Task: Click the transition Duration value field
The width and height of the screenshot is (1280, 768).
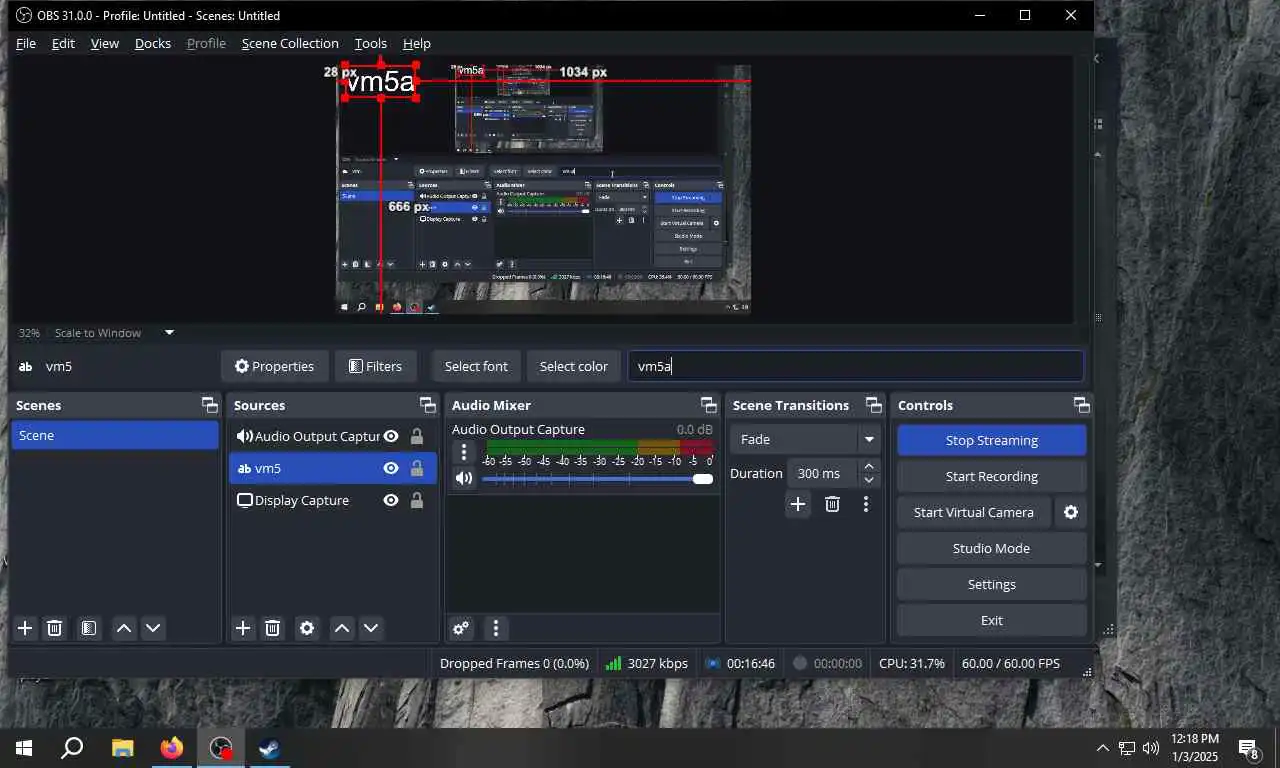Action: click(x=822, y=473)
